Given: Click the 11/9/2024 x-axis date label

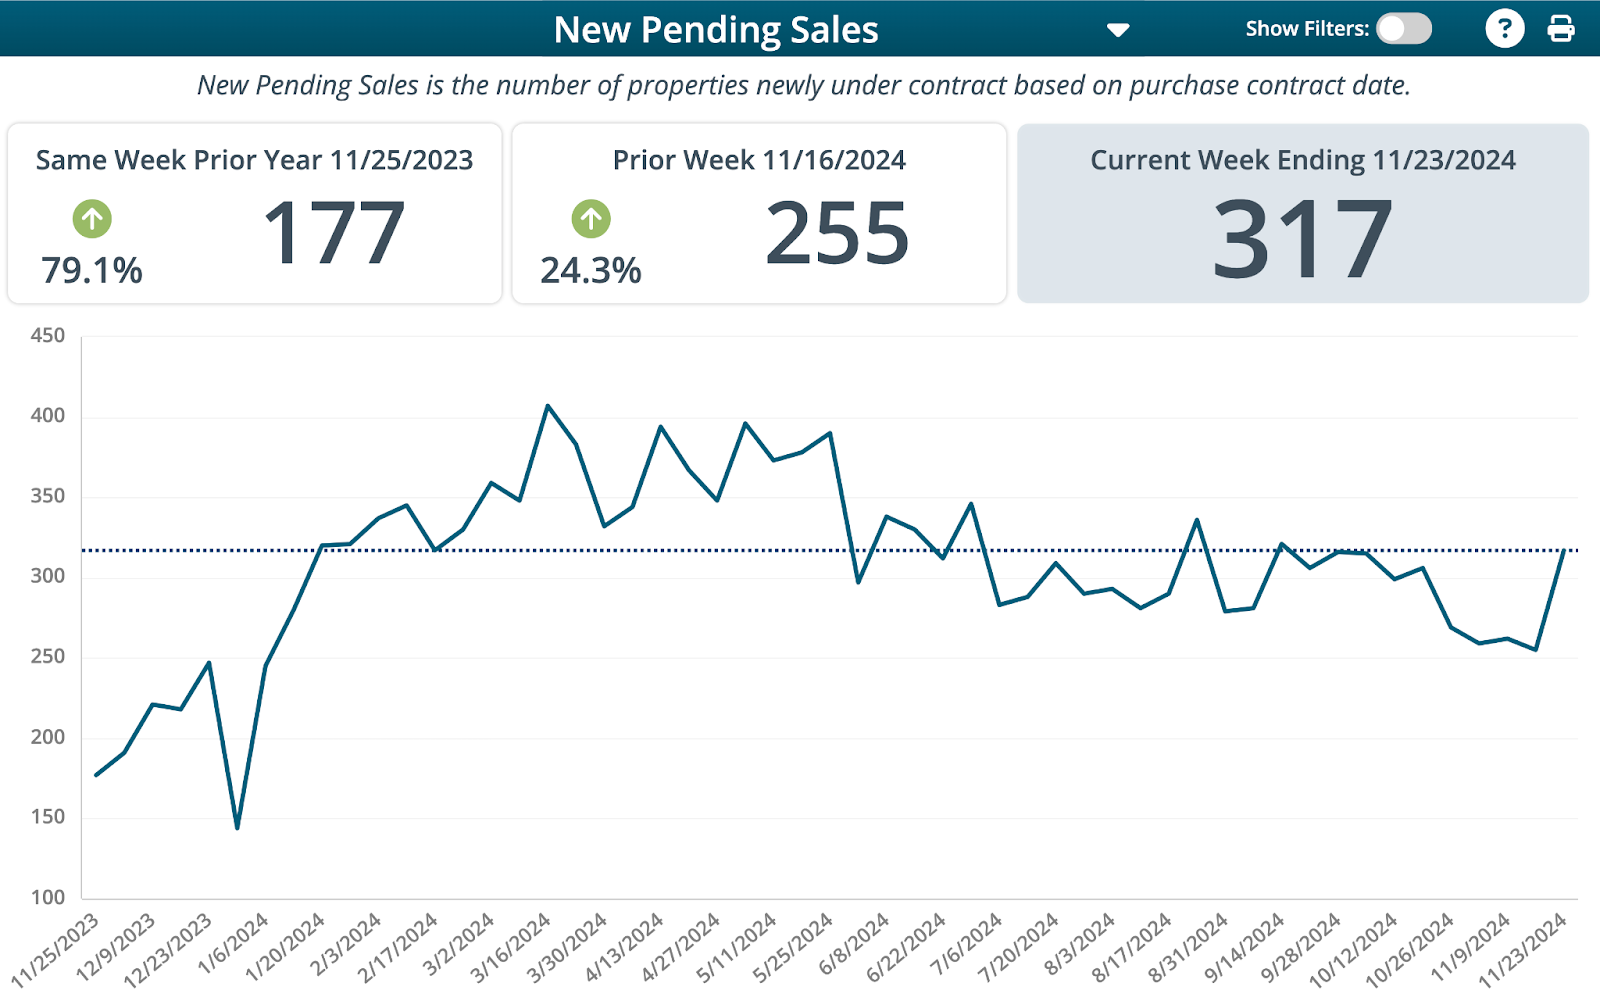Looking at the screenshot, I should (1472, 947).
